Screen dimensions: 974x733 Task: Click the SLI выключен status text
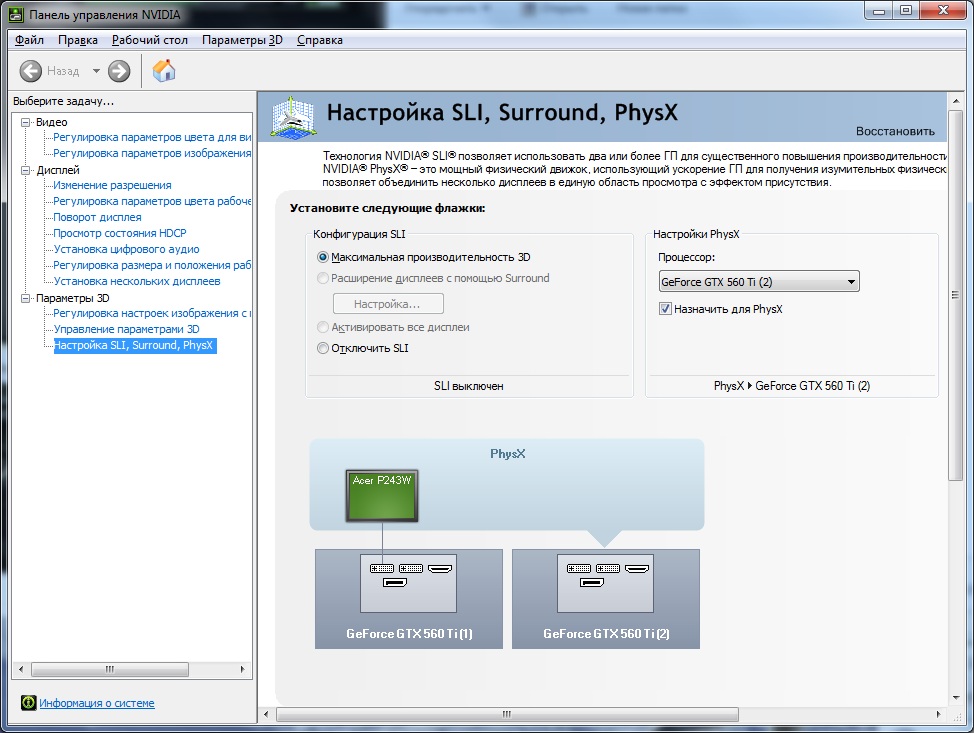coord(468,386)
